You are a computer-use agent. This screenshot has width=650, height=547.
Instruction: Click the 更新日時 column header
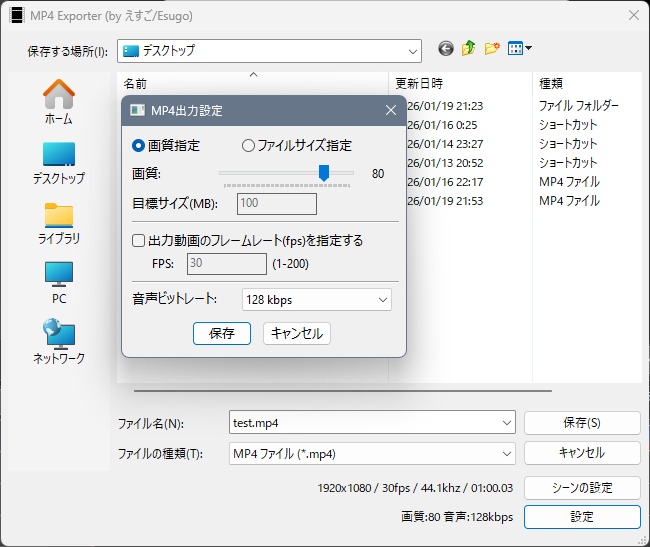coord(419,84)
